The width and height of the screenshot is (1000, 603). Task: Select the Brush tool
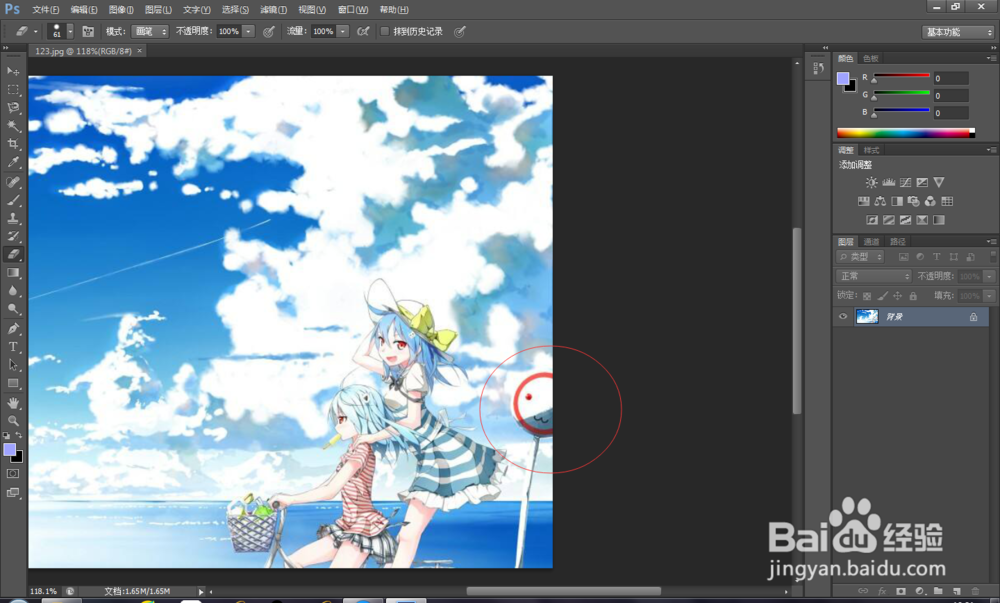[x=13, y=200]
